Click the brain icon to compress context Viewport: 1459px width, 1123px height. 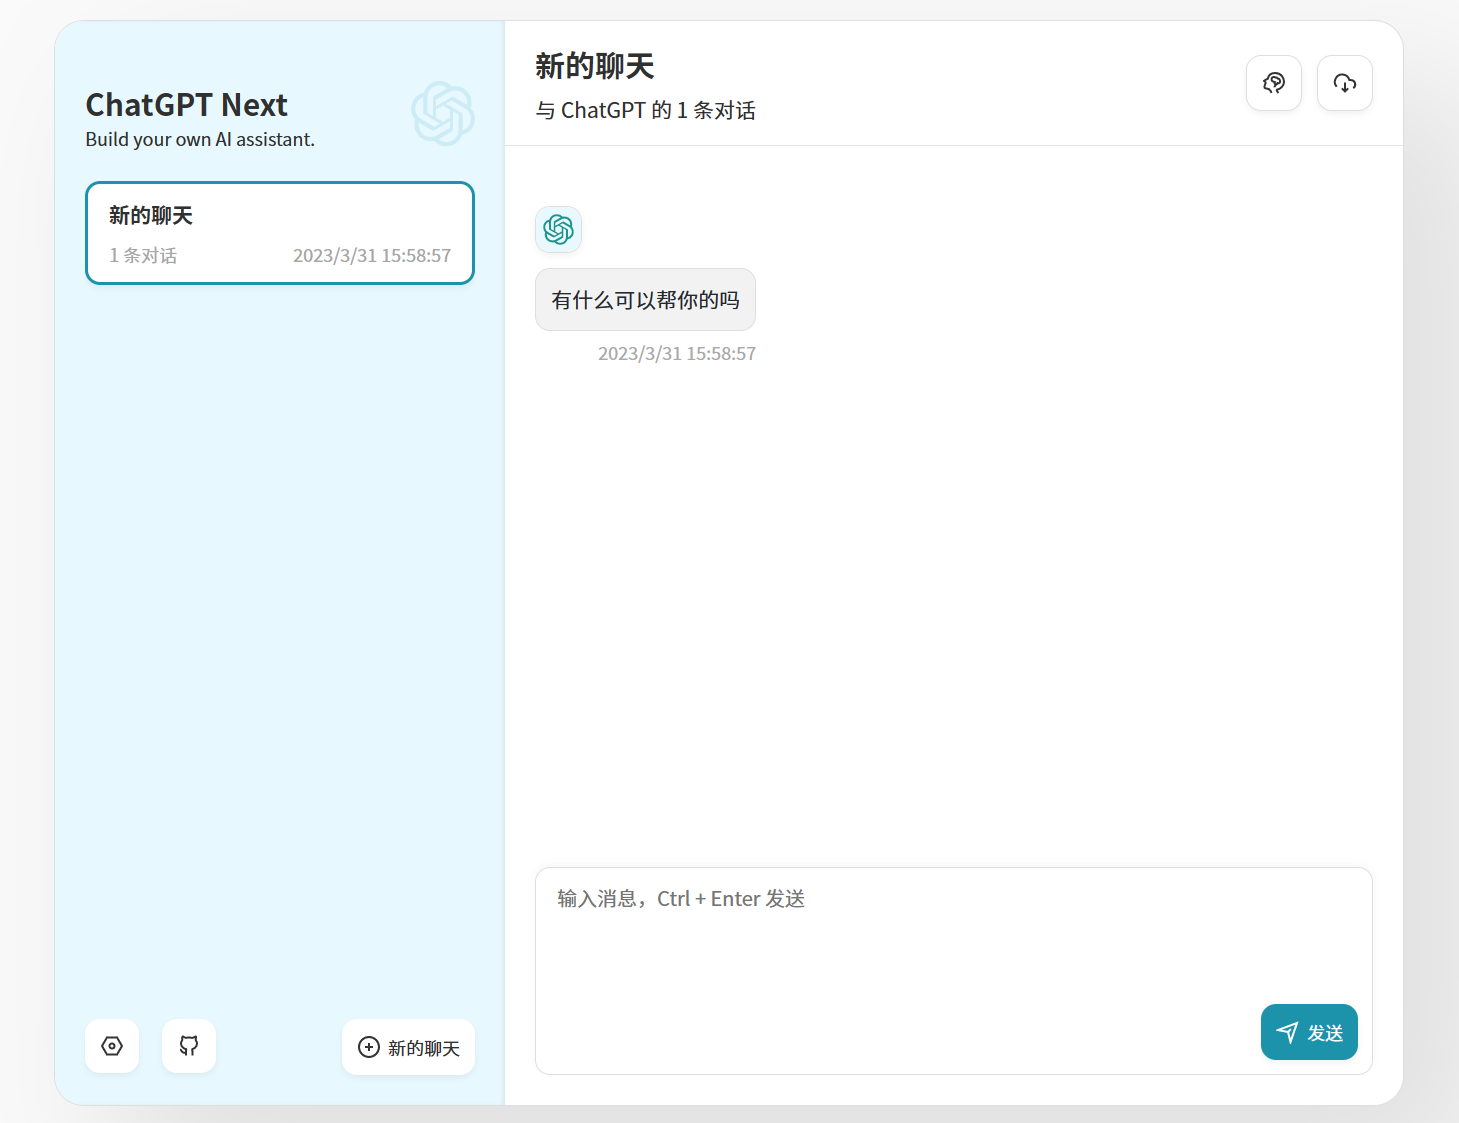pos(1273,83)
